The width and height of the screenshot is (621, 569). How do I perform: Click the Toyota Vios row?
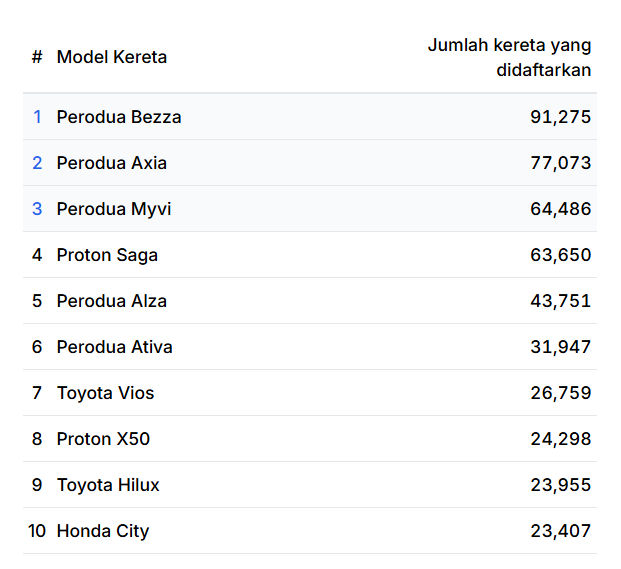[x=105, y=393]
